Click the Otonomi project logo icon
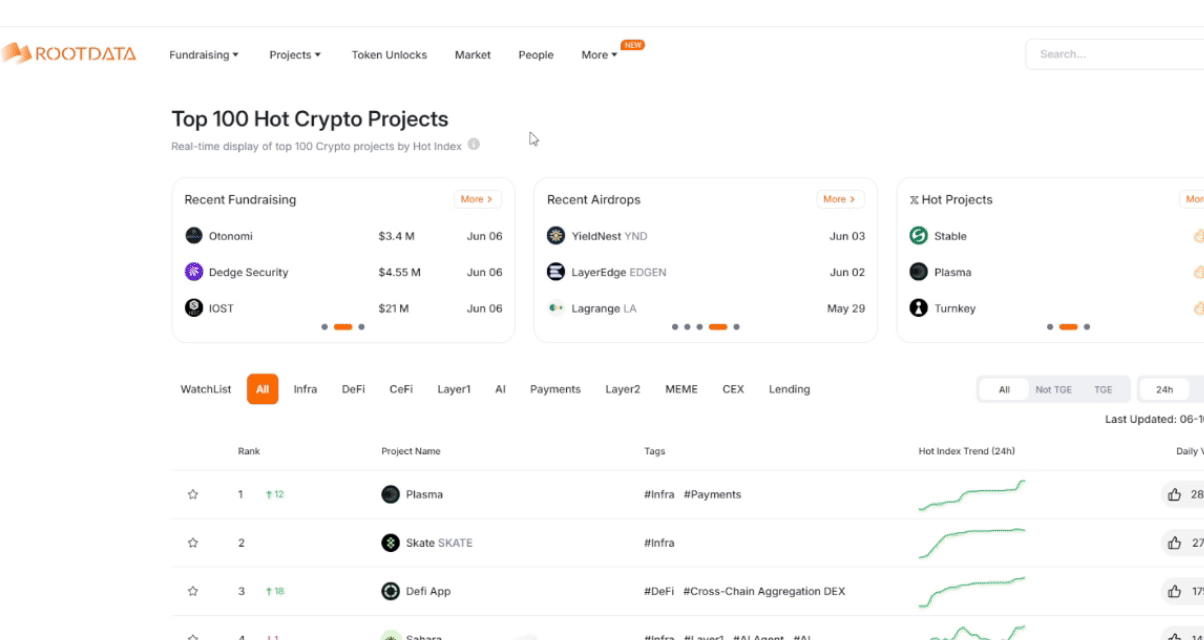 [194, 236]
